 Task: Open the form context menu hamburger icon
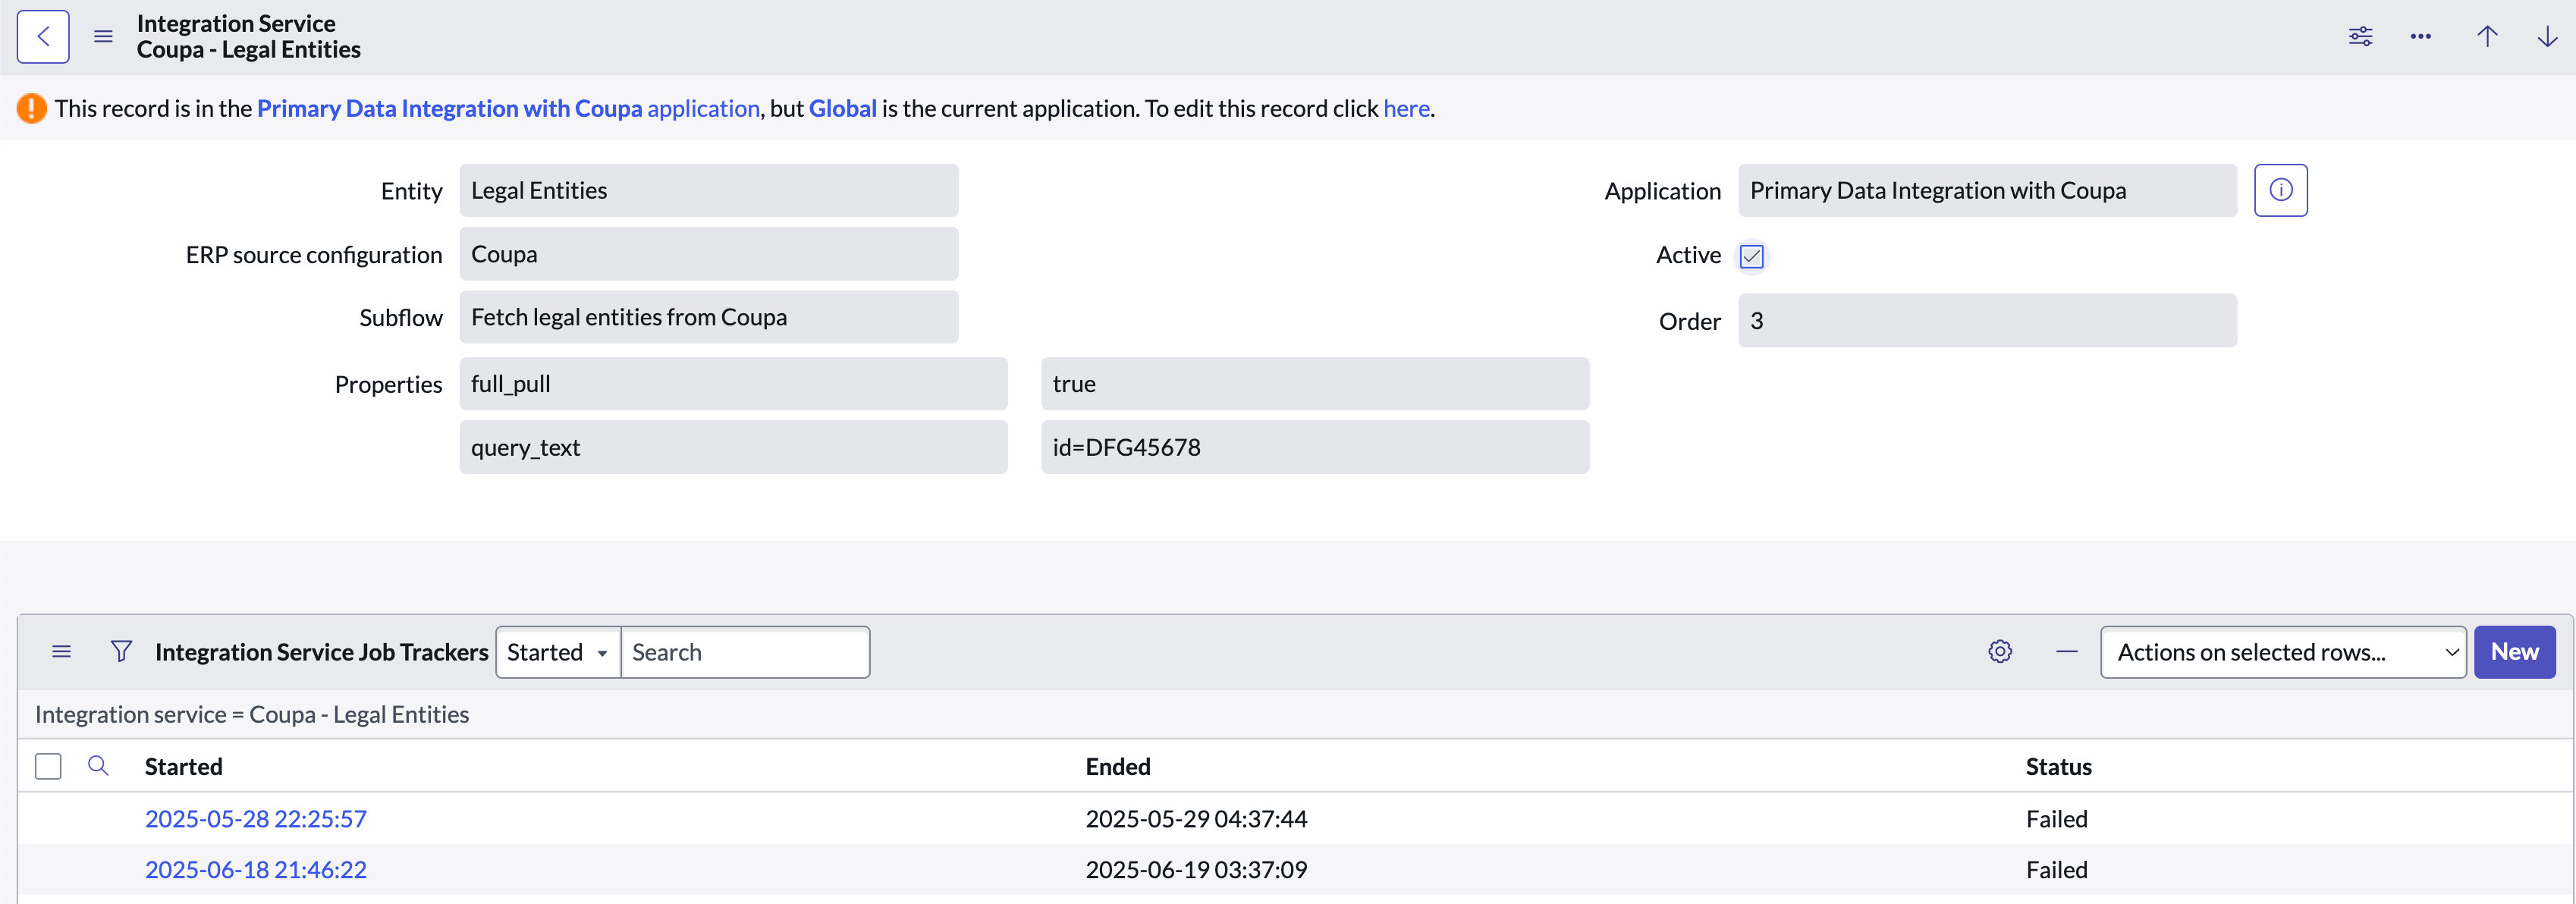(x=103, y=37)
